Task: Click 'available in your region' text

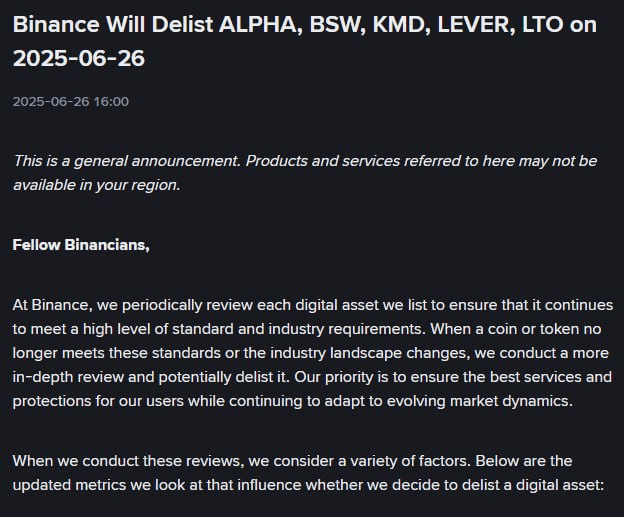Action: pyautogui.click(x=97, y=185)
